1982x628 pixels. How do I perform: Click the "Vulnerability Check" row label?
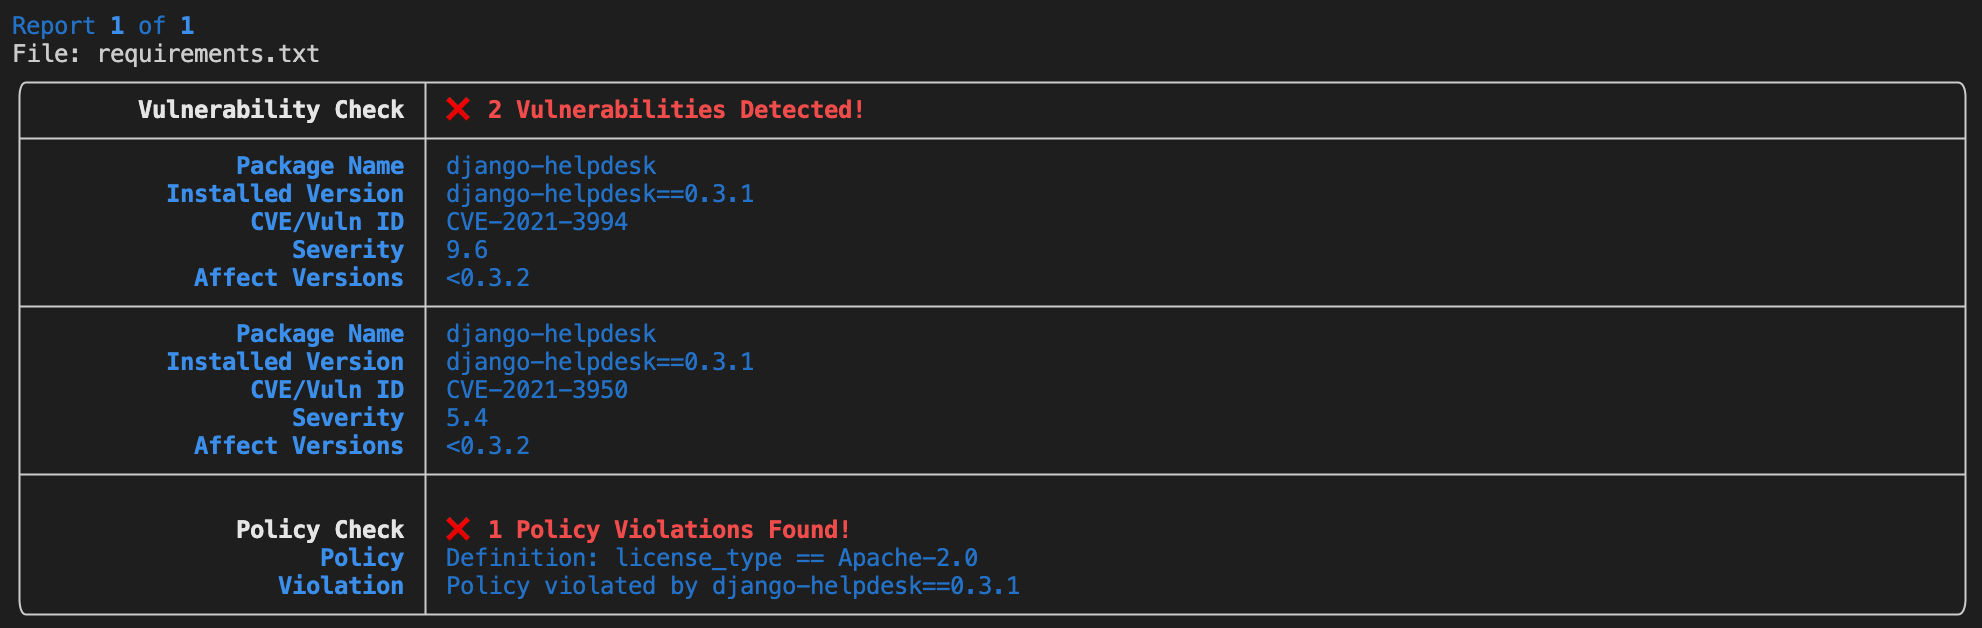(x=271, y=109)
